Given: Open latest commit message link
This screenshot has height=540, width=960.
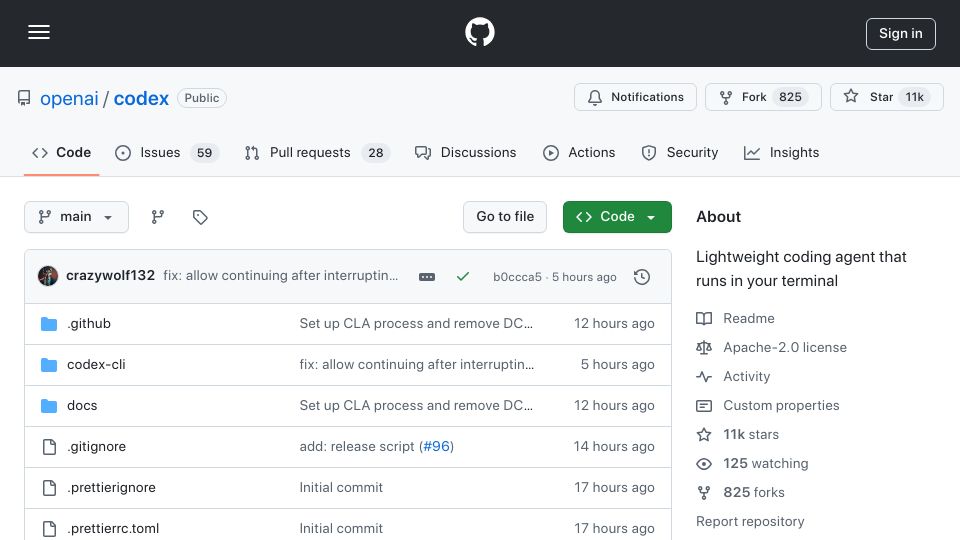Looking at the screenshot, I should (280, 276).
